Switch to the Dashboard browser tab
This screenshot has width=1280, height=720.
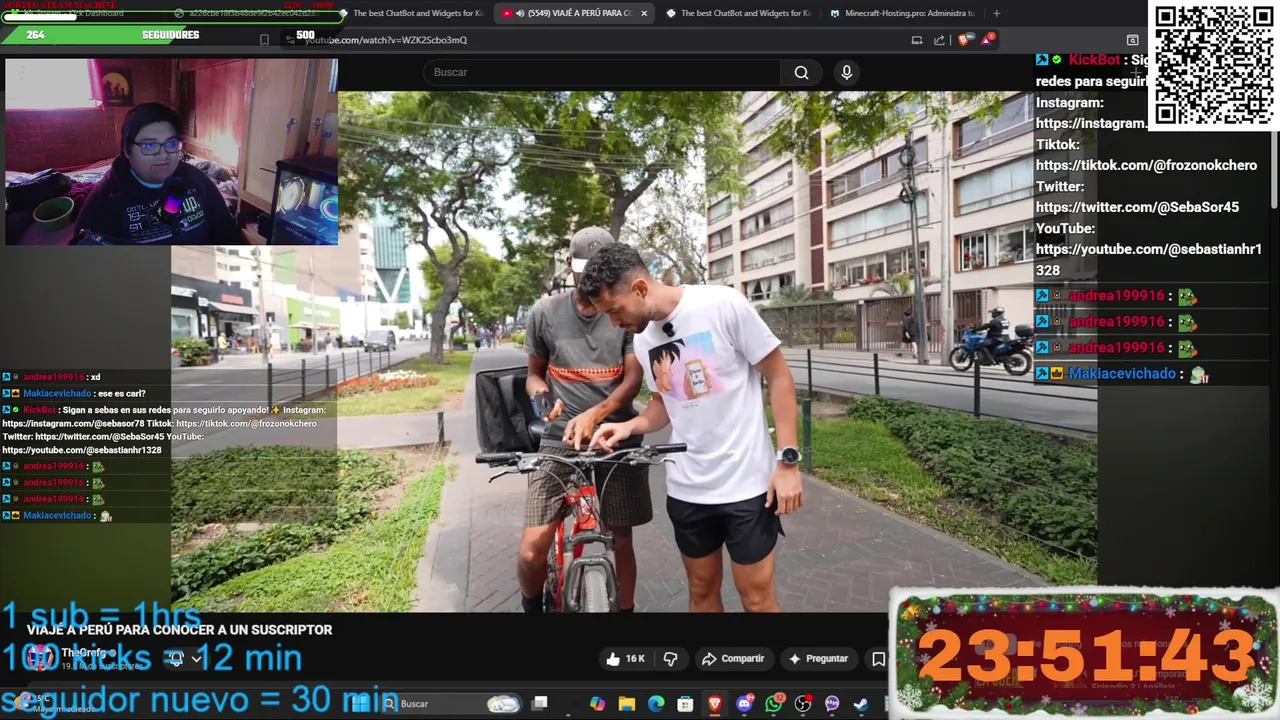pos(85,13)
